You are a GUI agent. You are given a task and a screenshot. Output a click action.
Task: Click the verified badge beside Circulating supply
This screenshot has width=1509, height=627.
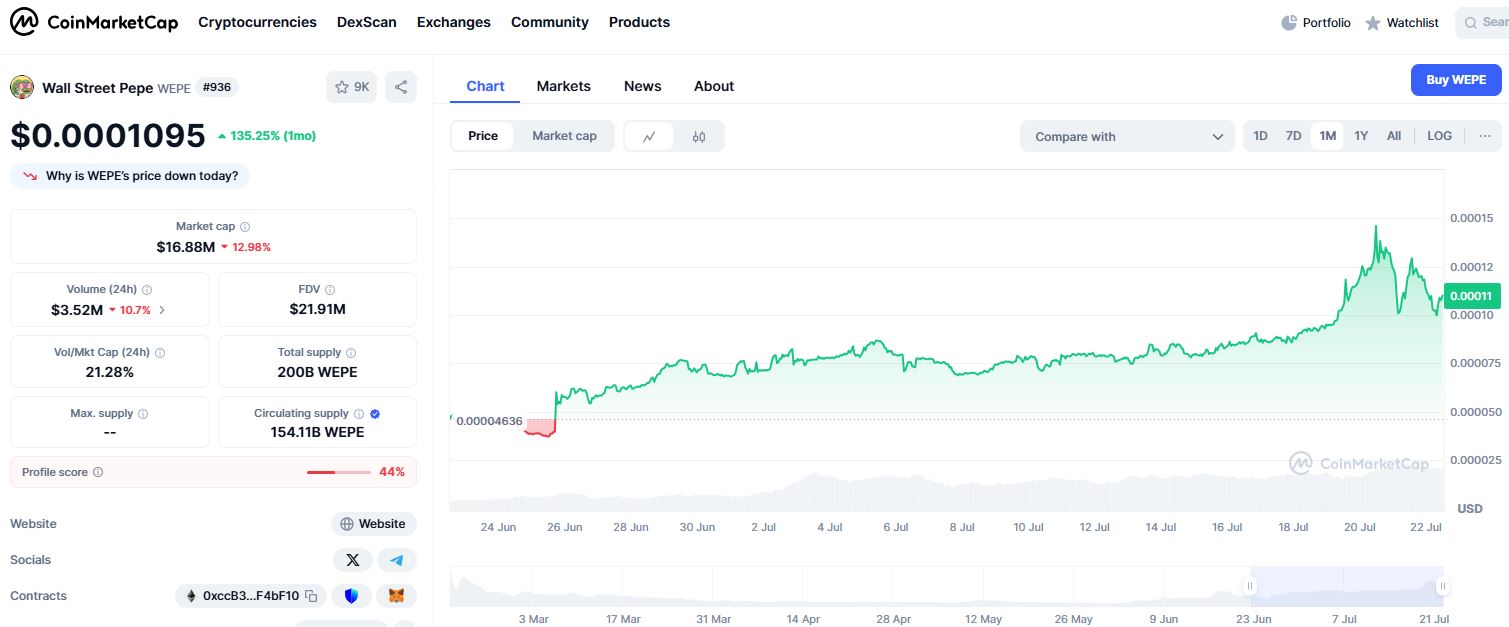(375, 414)
